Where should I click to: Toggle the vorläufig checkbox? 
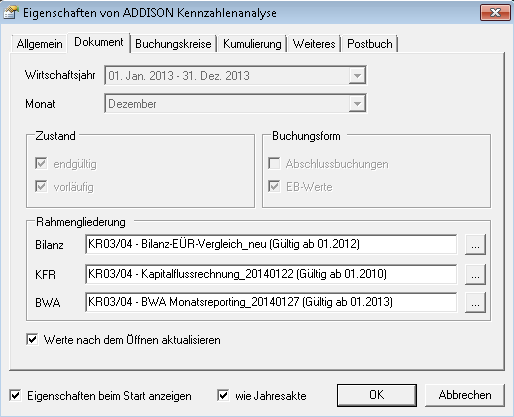(41, 186)
